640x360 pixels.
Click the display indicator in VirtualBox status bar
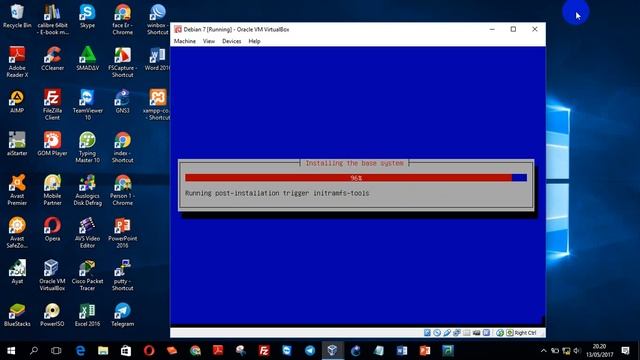click(x=476, y=333)
